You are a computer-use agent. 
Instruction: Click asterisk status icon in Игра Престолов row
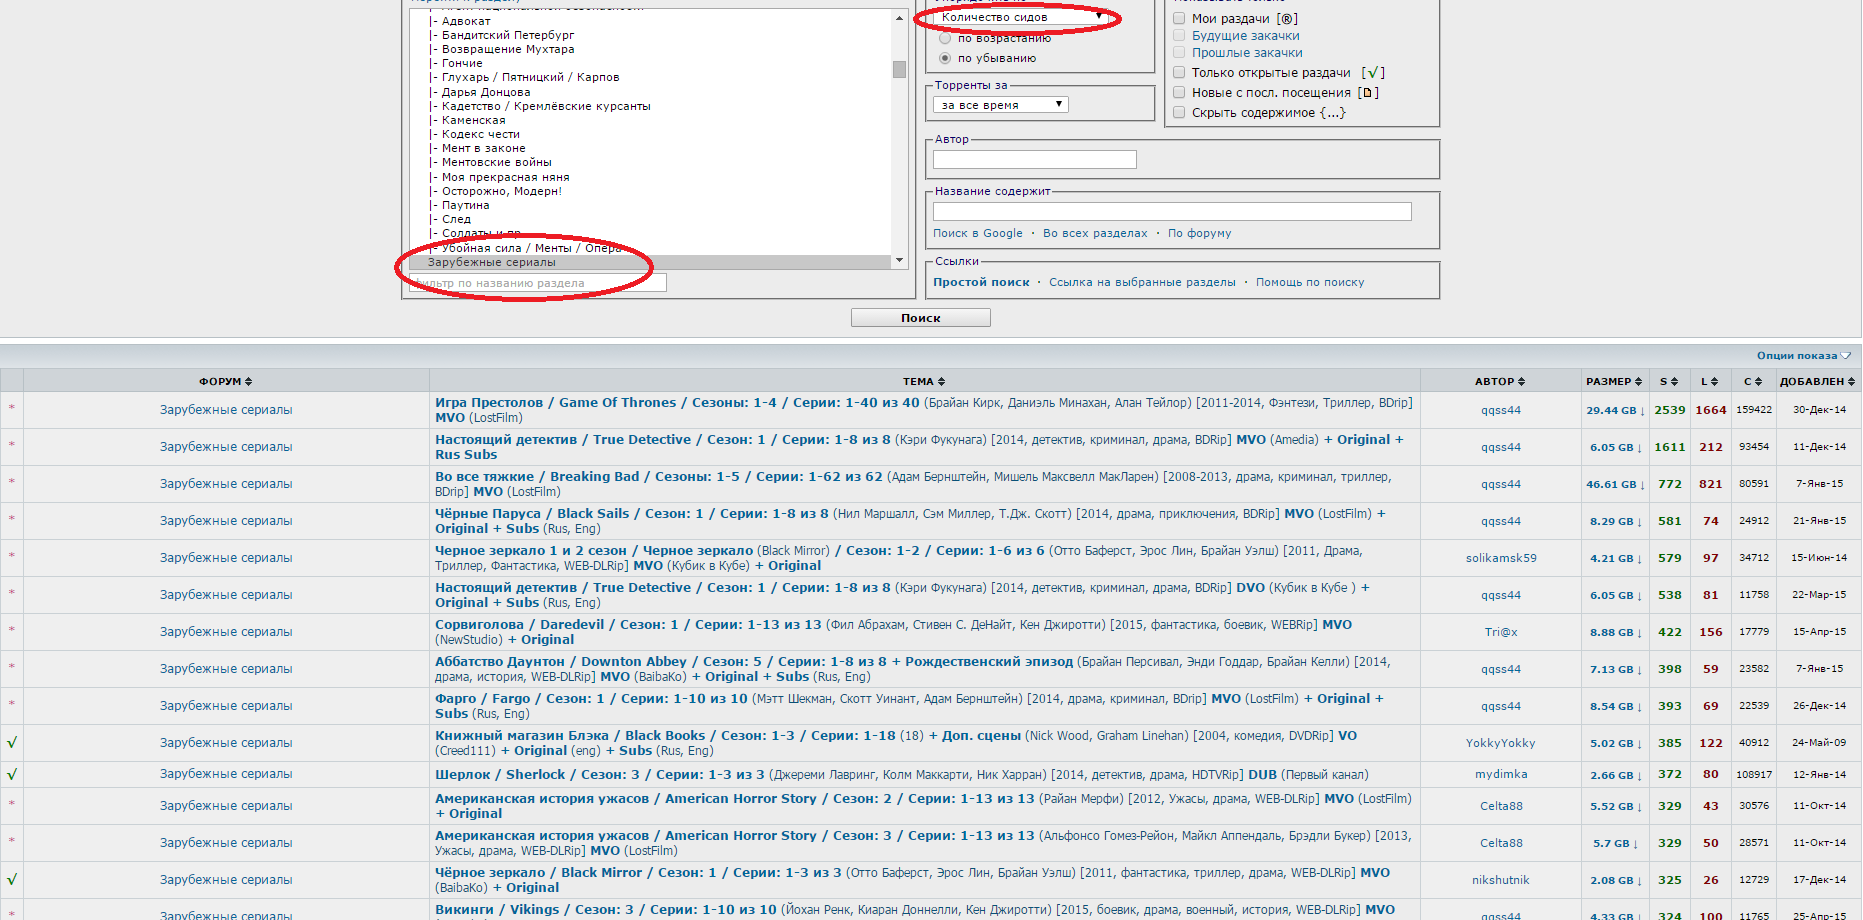coord(12,408)
